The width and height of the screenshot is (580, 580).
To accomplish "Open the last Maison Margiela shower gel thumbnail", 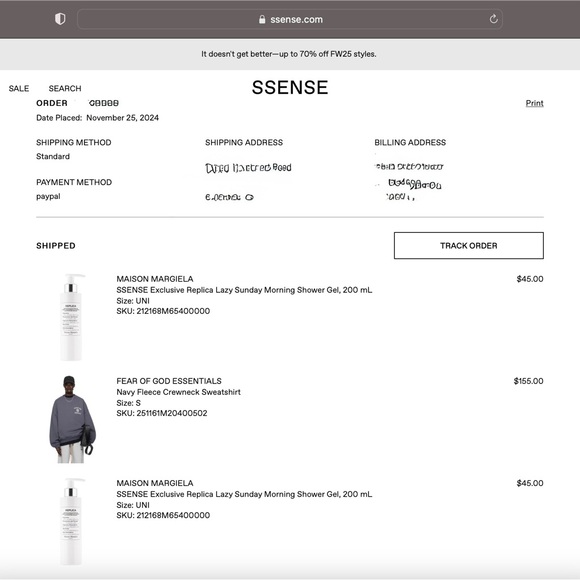I will point(71,522).
